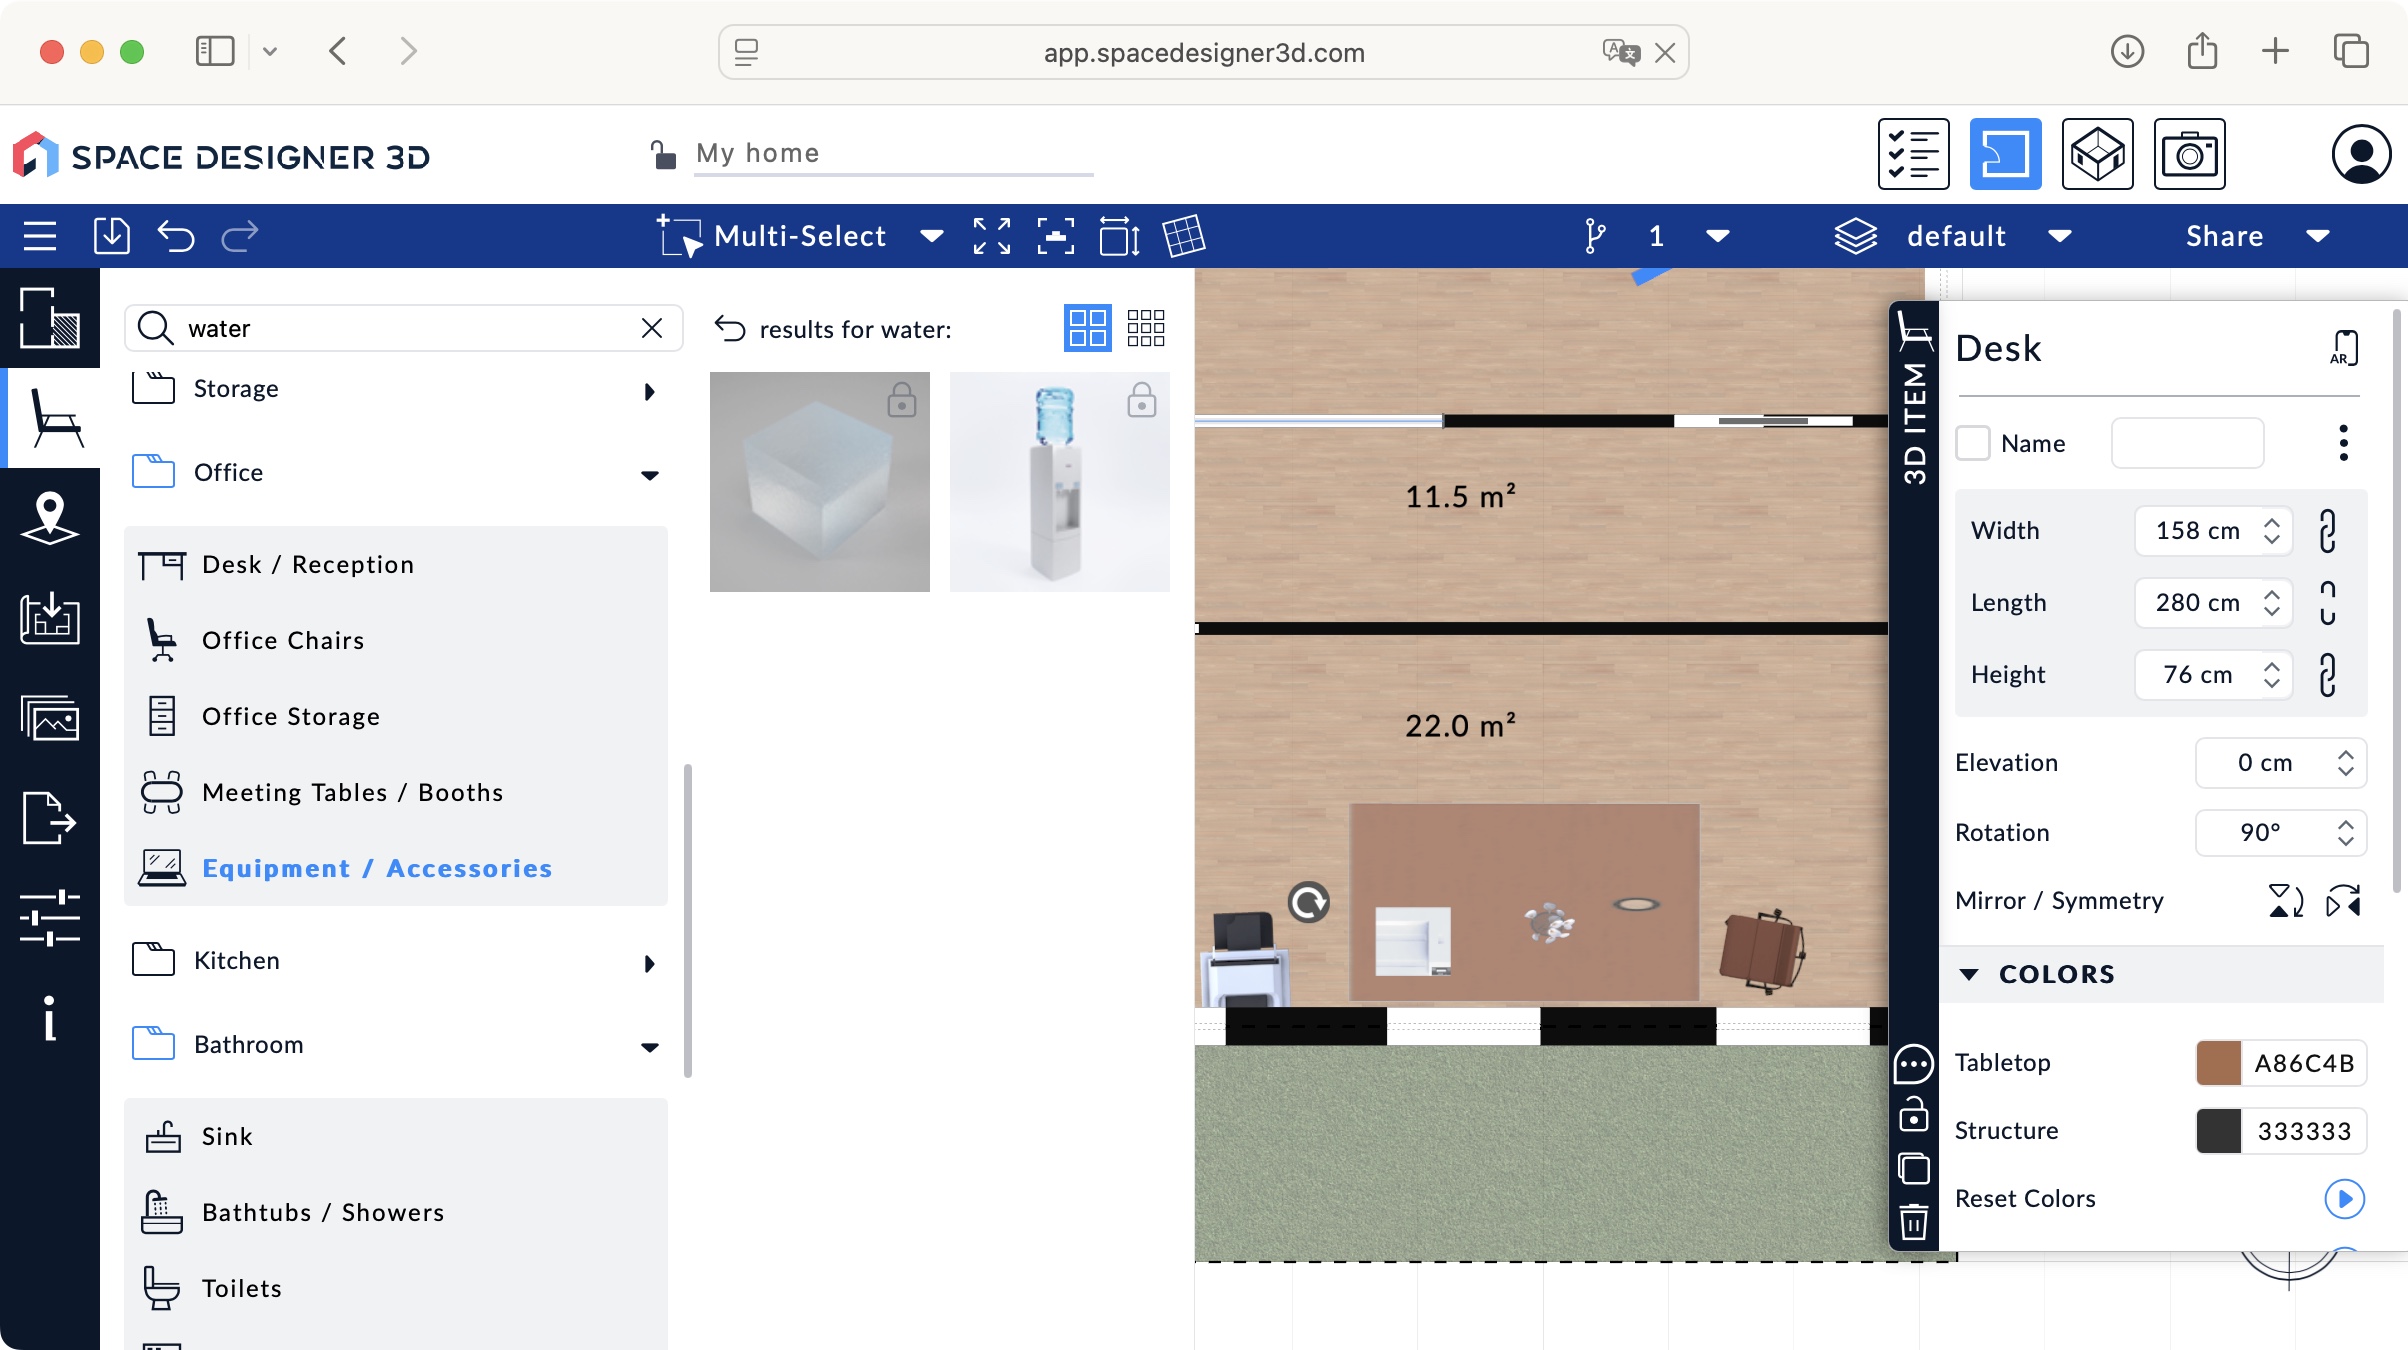Enable the Name checkbox for the Desk
The height and width of the screenshot is (1350, 2408).
pos(1975,443)
